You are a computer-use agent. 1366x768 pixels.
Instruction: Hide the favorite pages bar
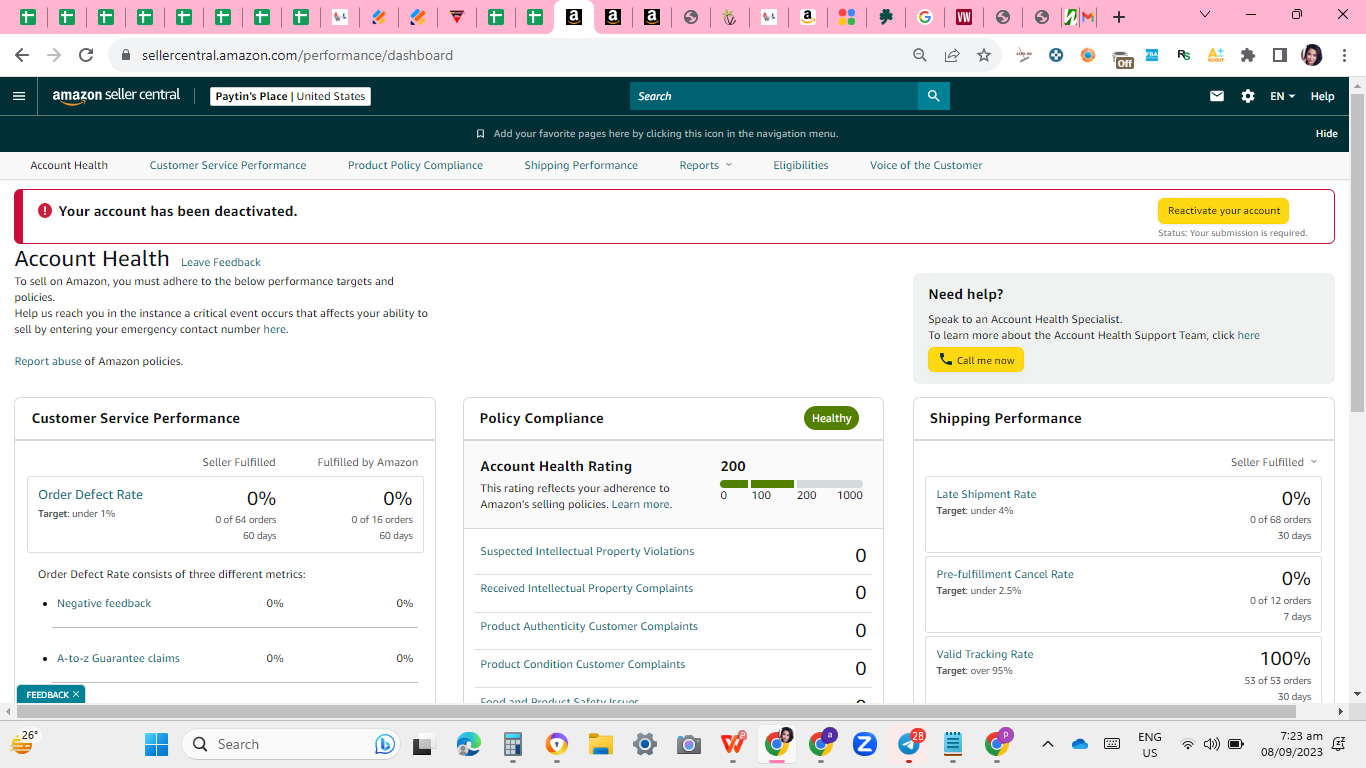click(1327, 134)
